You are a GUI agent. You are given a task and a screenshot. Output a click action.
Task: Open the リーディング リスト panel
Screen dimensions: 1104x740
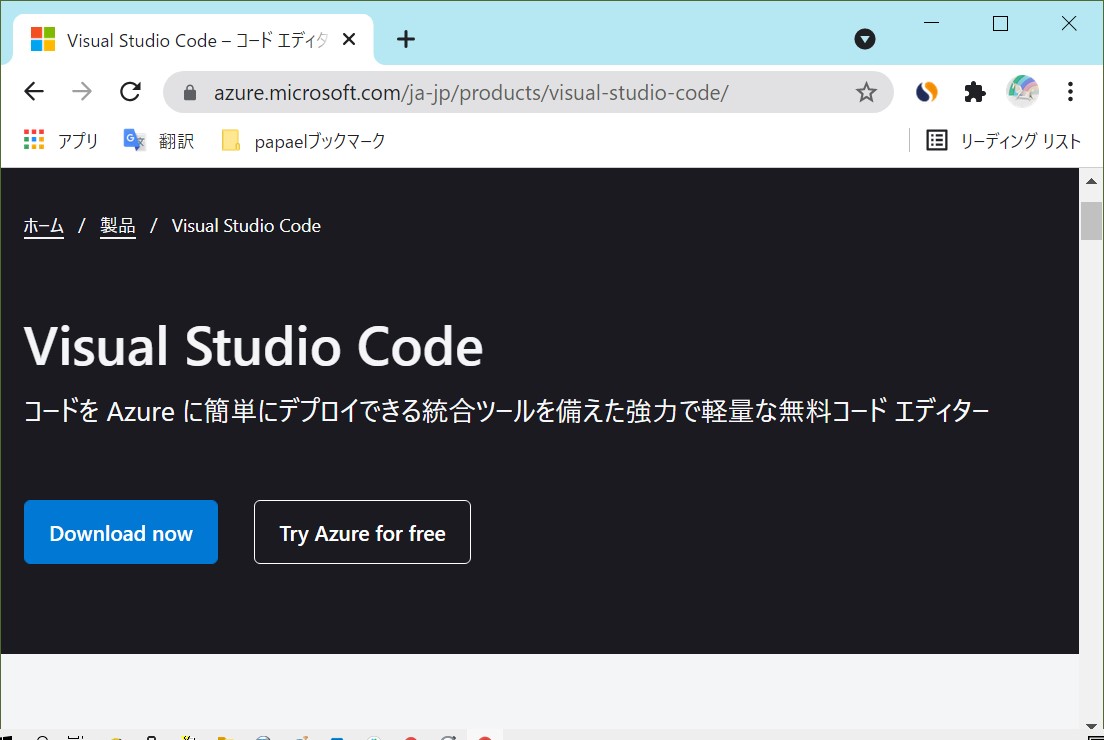pyautogui.click(x=1003, y=141)
